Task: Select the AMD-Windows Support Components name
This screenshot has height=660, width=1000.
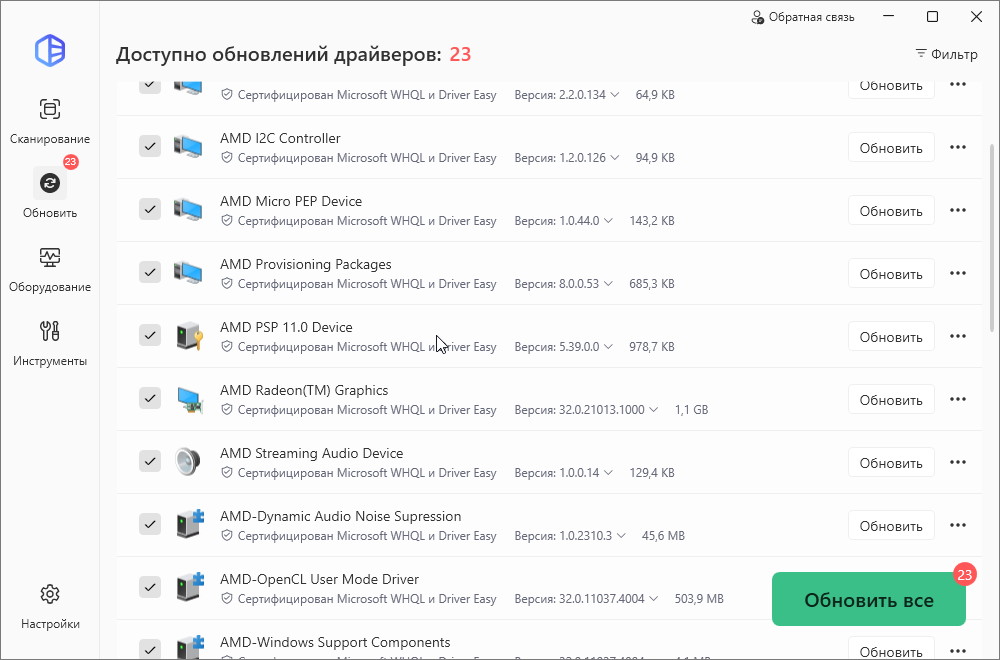Action: pyautogui.click(x=335, y=642)
